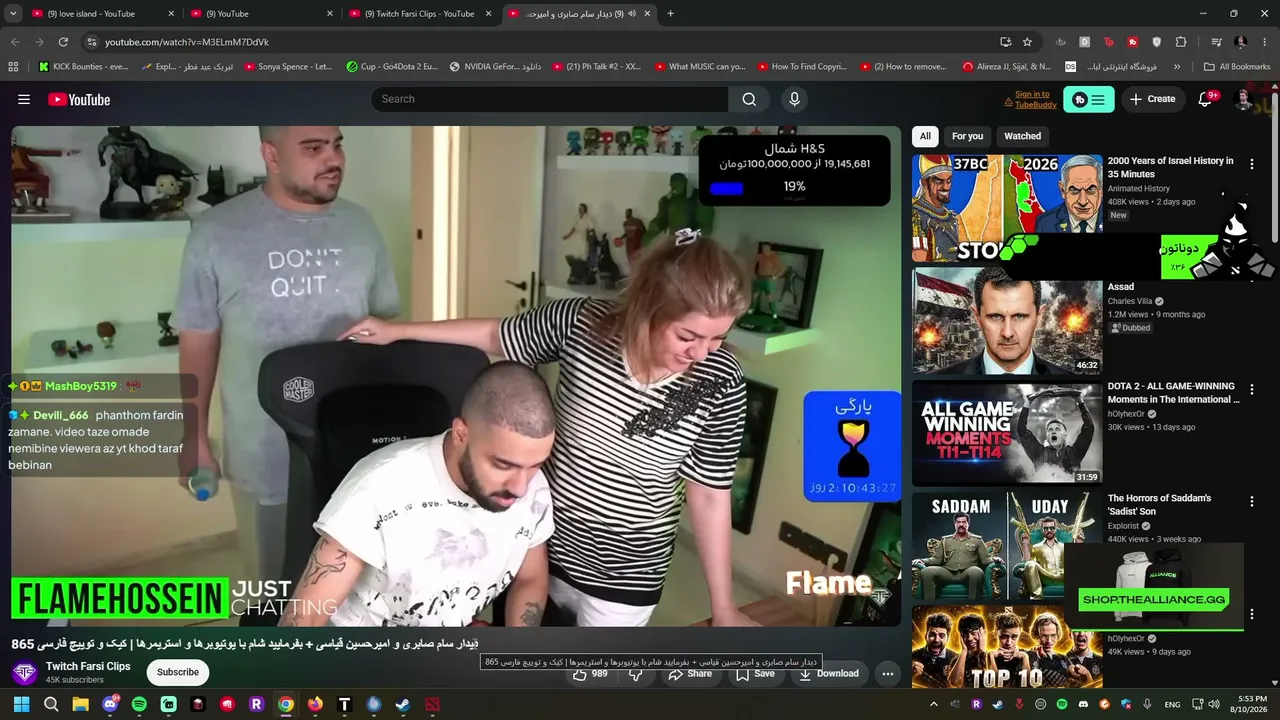1280x720 pixels.
Task: Open the YouTube guide hamburger menu
Action: click(x=24, y=99)
